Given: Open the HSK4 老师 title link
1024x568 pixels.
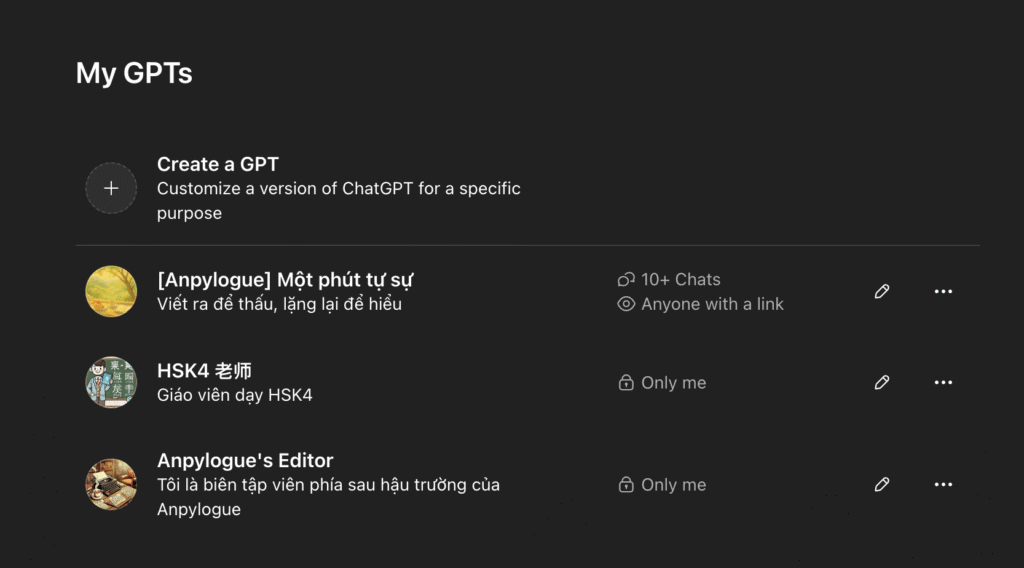Looking at the screenshot, I should pos(204,371).
